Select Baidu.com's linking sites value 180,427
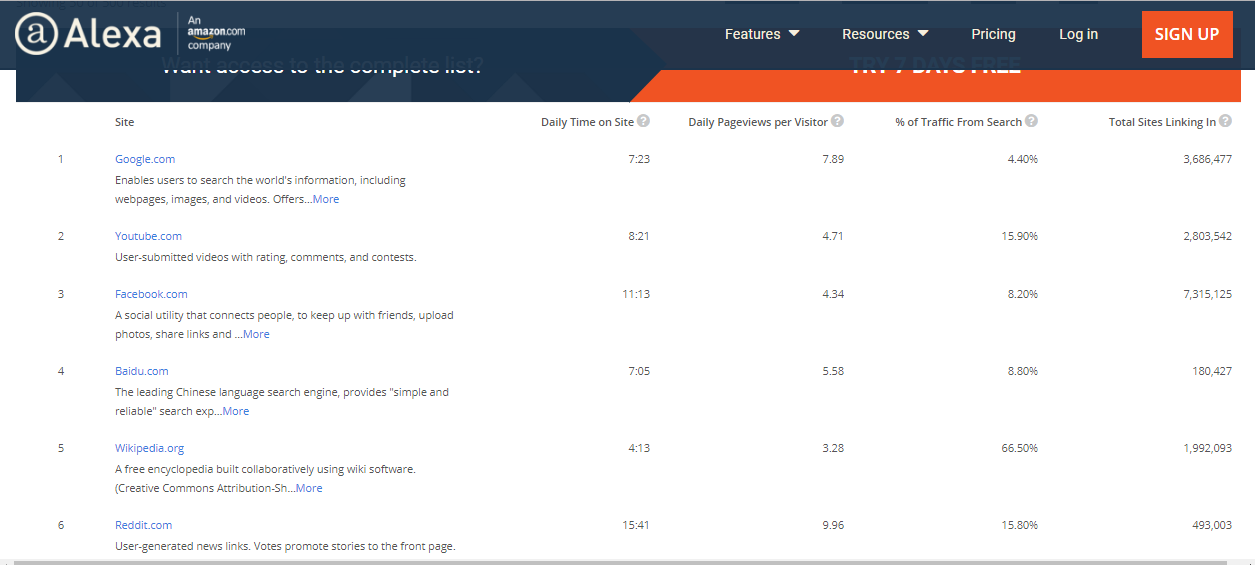The width and height of the screenshot is (1255, 565). 1213,371
